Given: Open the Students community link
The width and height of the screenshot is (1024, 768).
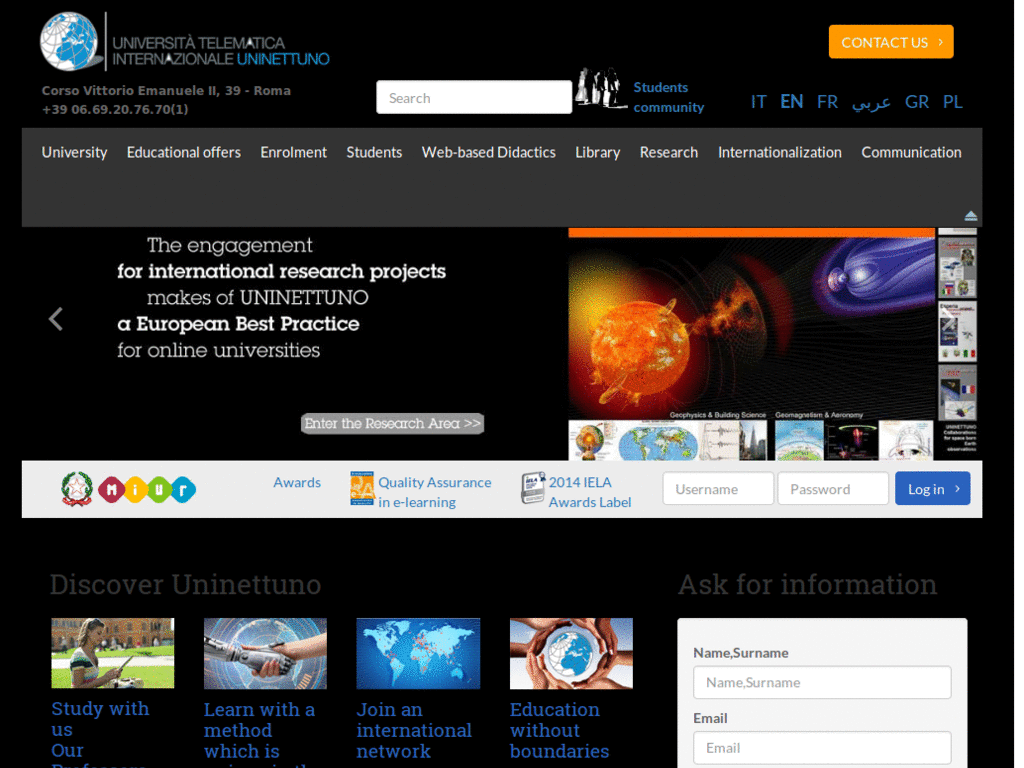Looking at the screenshot, I should coord(669,97).
